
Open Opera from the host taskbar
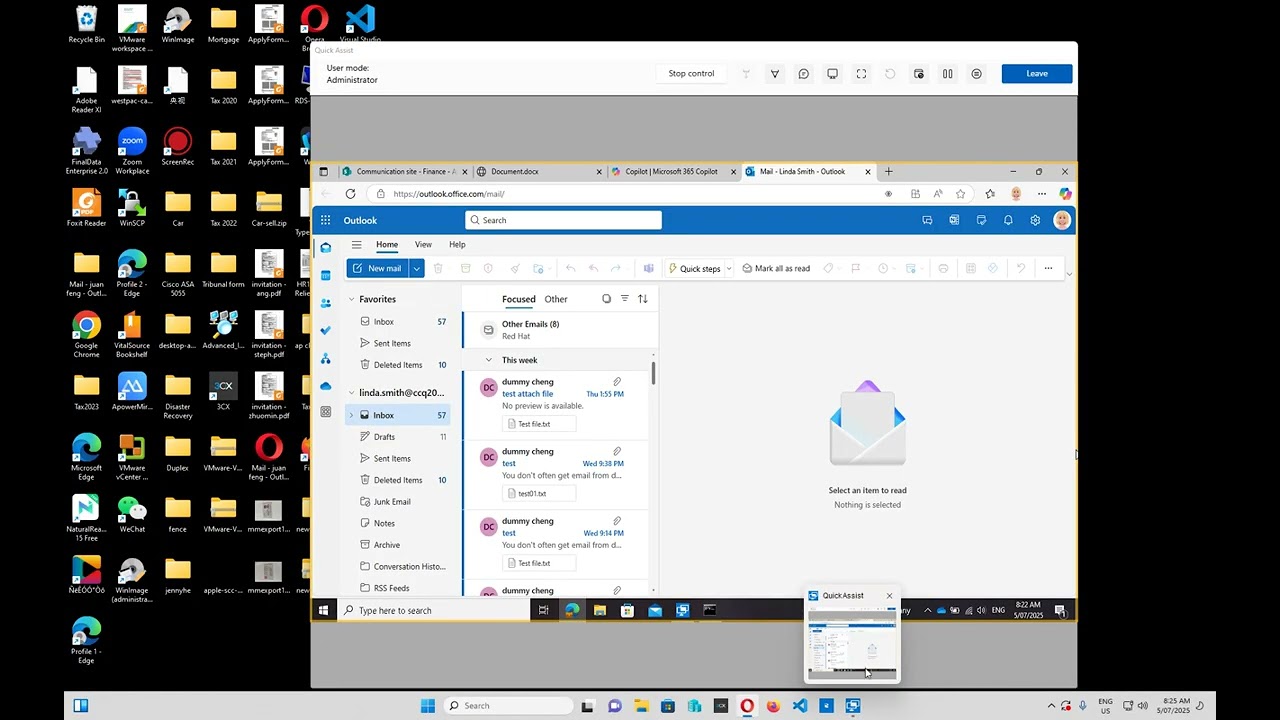[x=747, y=706]
